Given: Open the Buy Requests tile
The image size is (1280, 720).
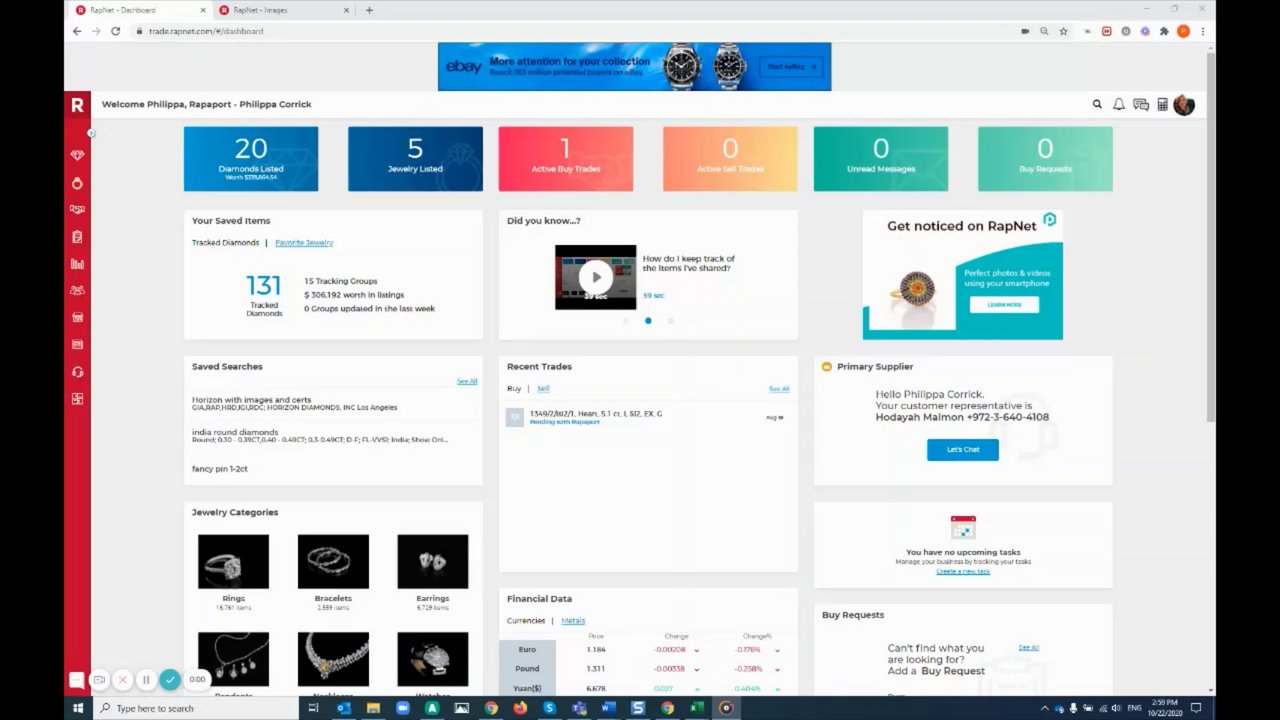Looking at the screenshot, I should (x=1045, y=158).
